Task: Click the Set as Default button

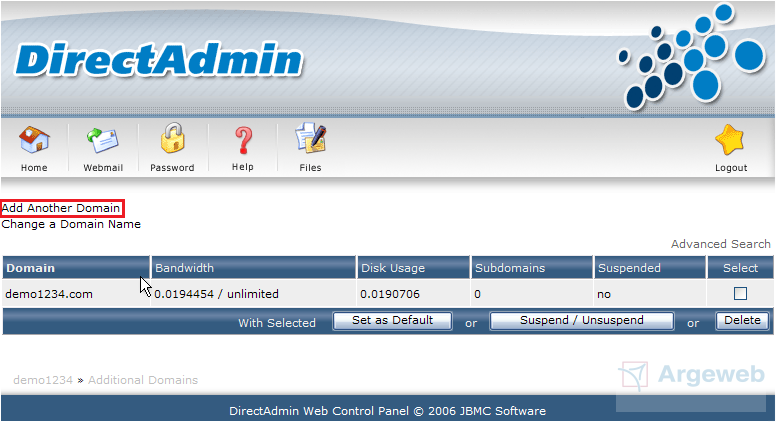Action: pos(392,321)
